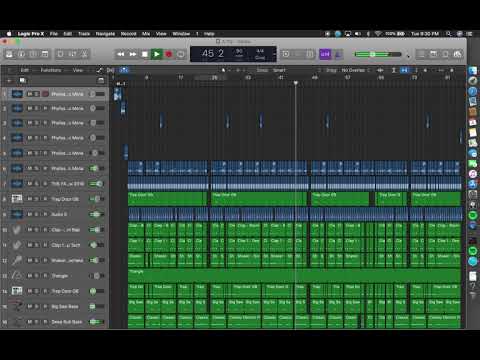Click the Trap Door GB drum machine icon, track 8

click(17, 199)
